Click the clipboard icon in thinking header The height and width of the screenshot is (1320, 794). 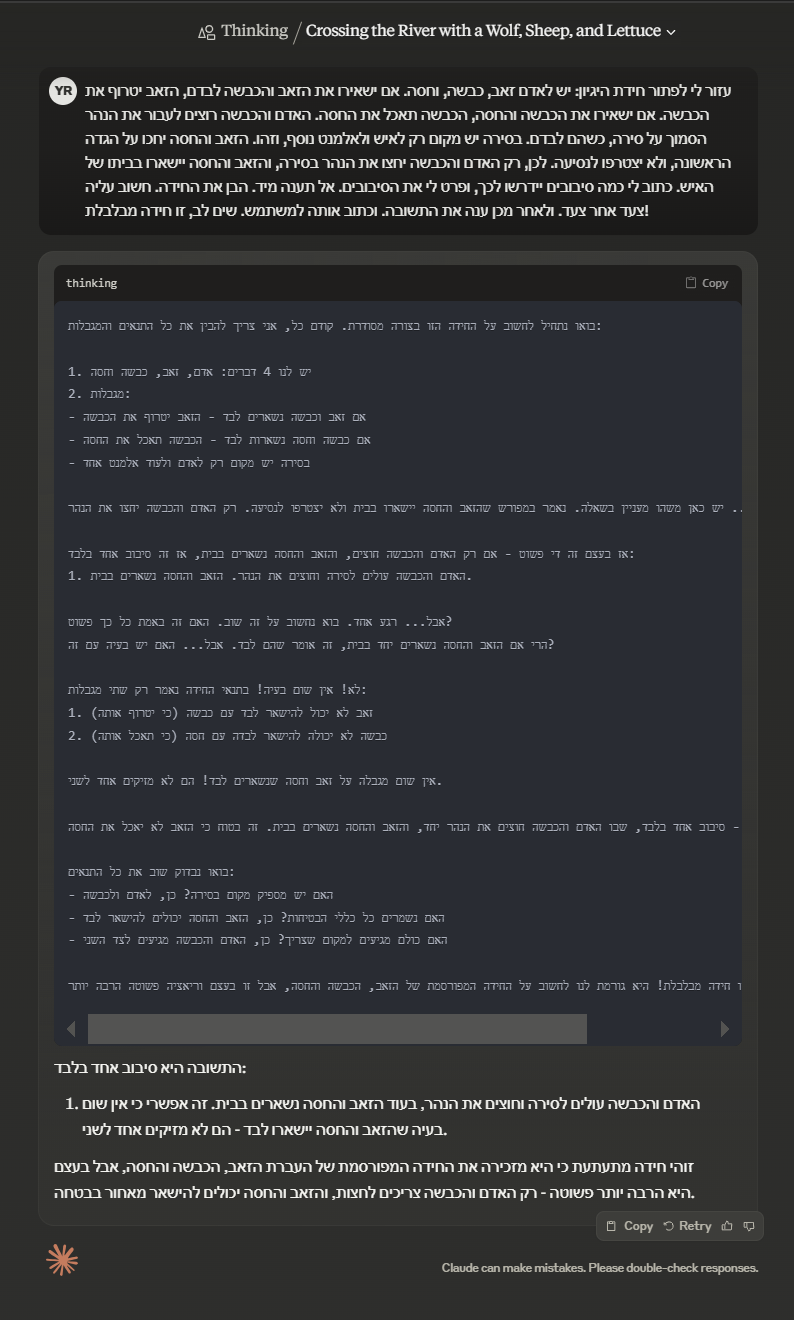pyautogui.click(x=691, y=283)
